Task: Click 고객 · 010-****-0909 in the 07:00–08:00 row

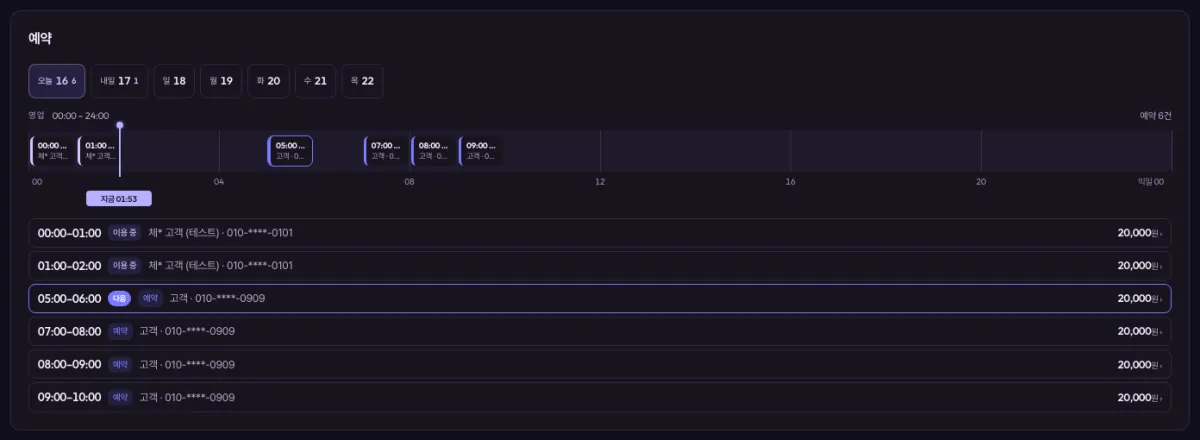Action: pyautogui.click(x=187, y=331)
